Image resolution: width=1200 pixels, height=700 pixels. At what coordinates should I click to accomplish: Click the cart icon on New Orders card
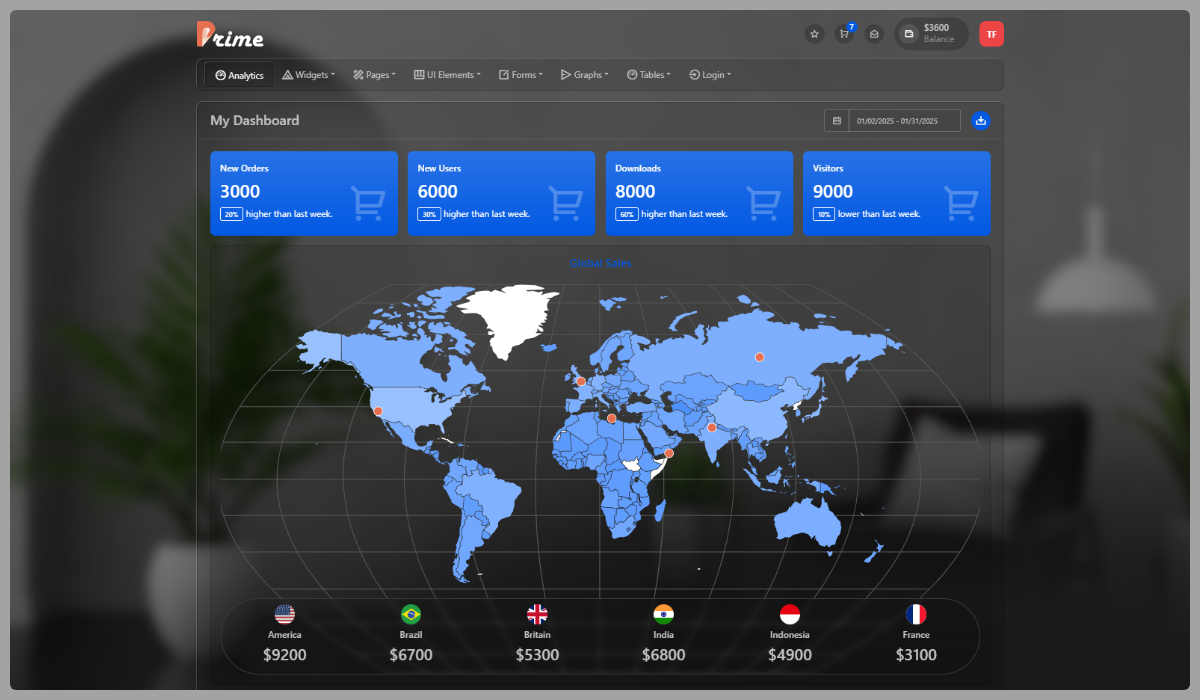point(367,201)
